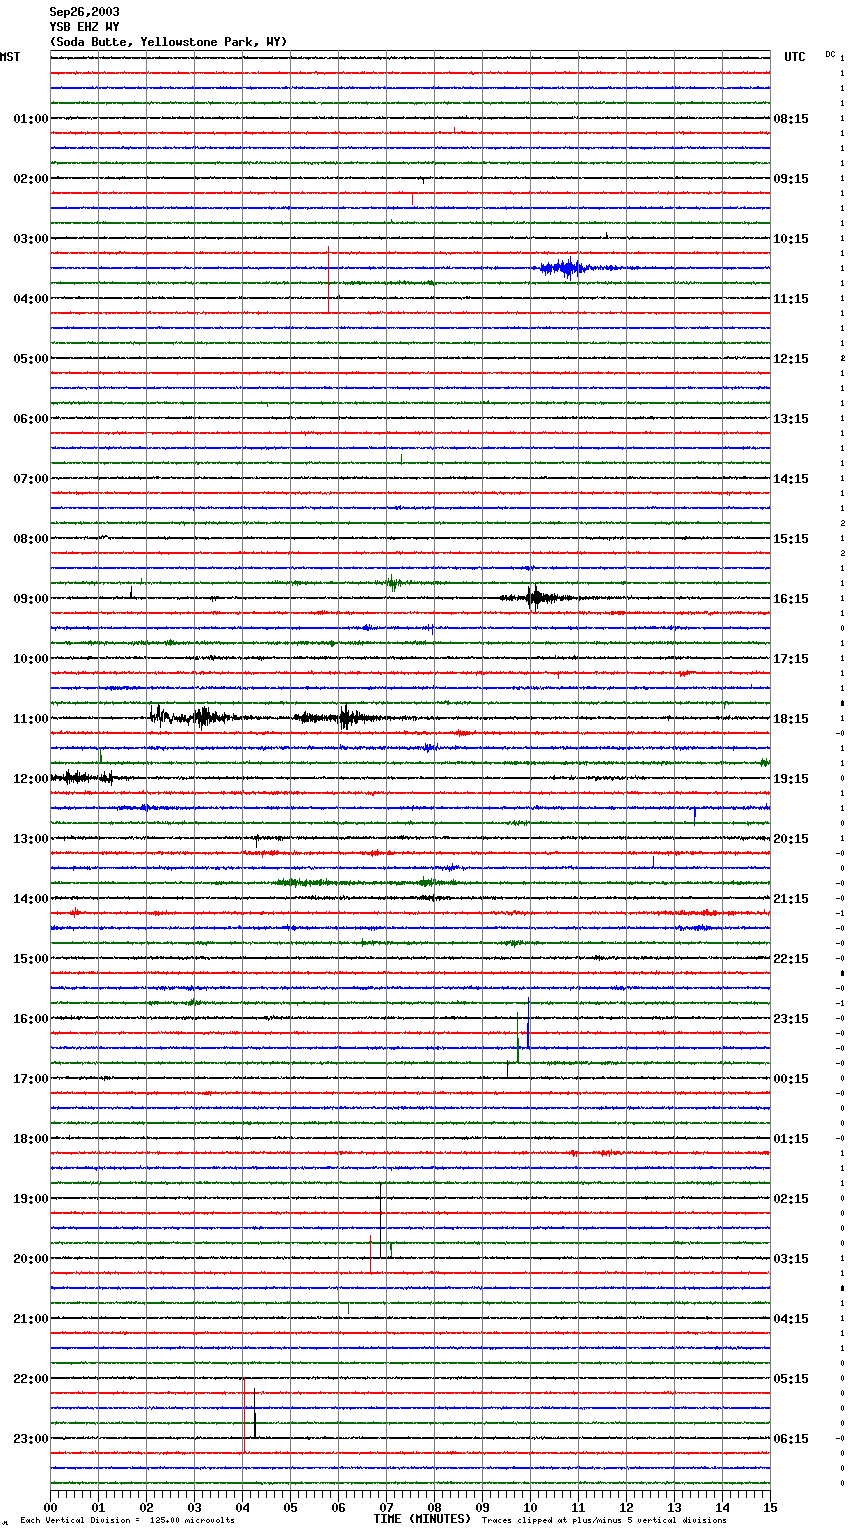
Task: Click the 06:15 UTC time label
Action: pyautogui.click(x=791, y=1439)
